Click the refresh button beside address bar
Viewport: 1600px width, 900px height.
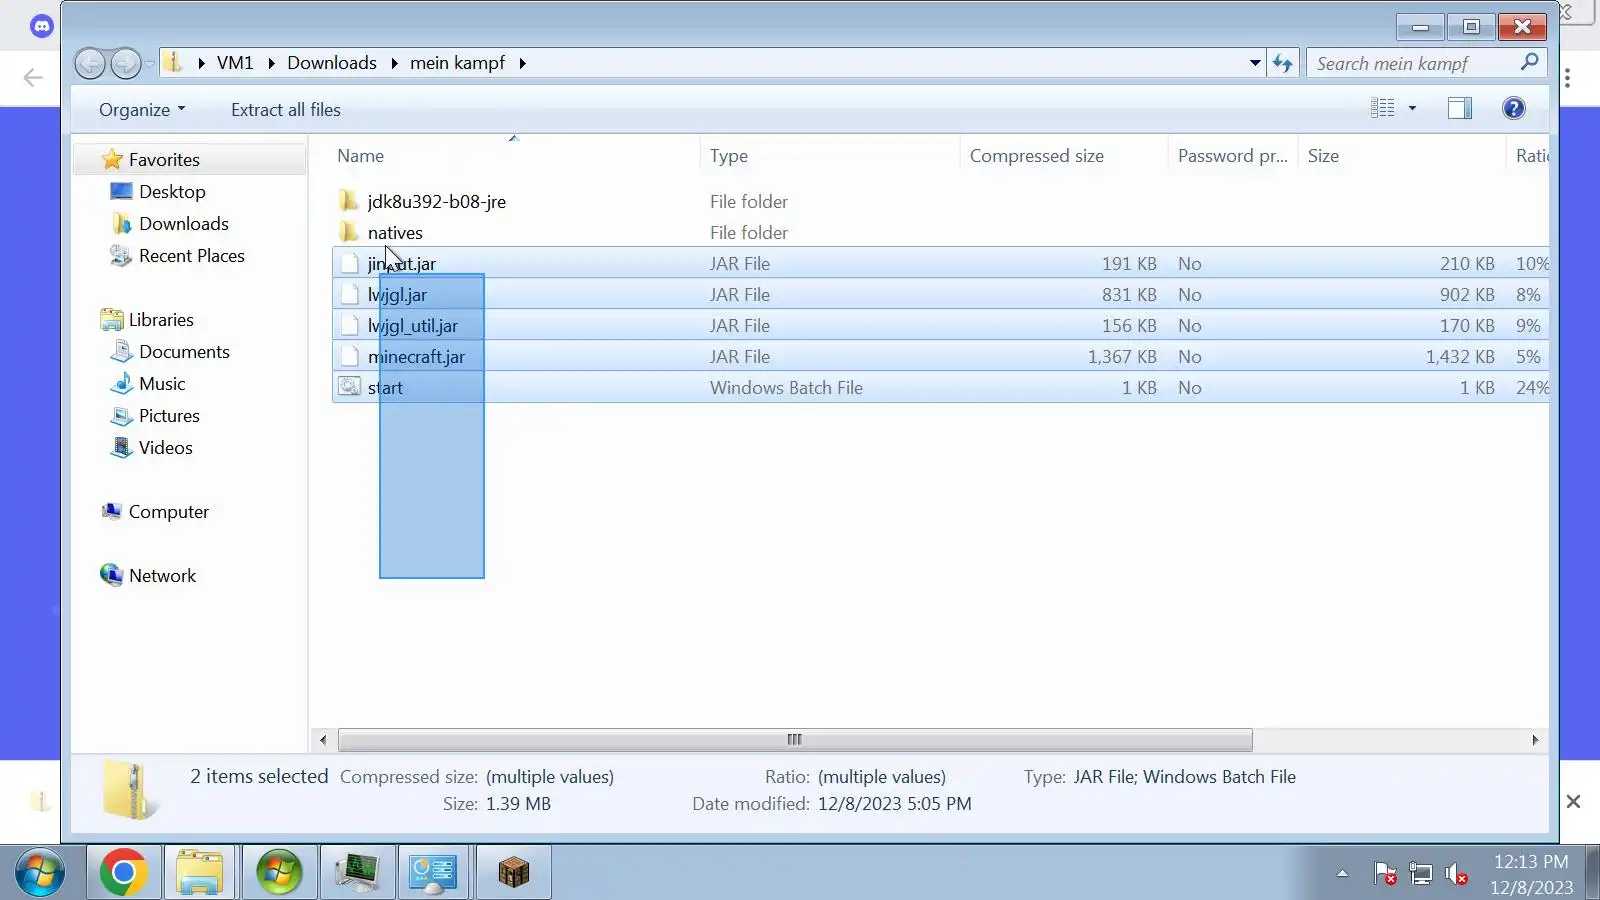pyautogui.click(x=1283, y=63)
